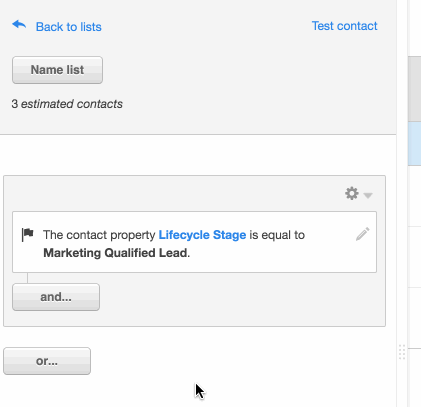Expand the dropdown arrow beside the gear
Viewport: 421px width, 407px height.
tap(368, 195)
